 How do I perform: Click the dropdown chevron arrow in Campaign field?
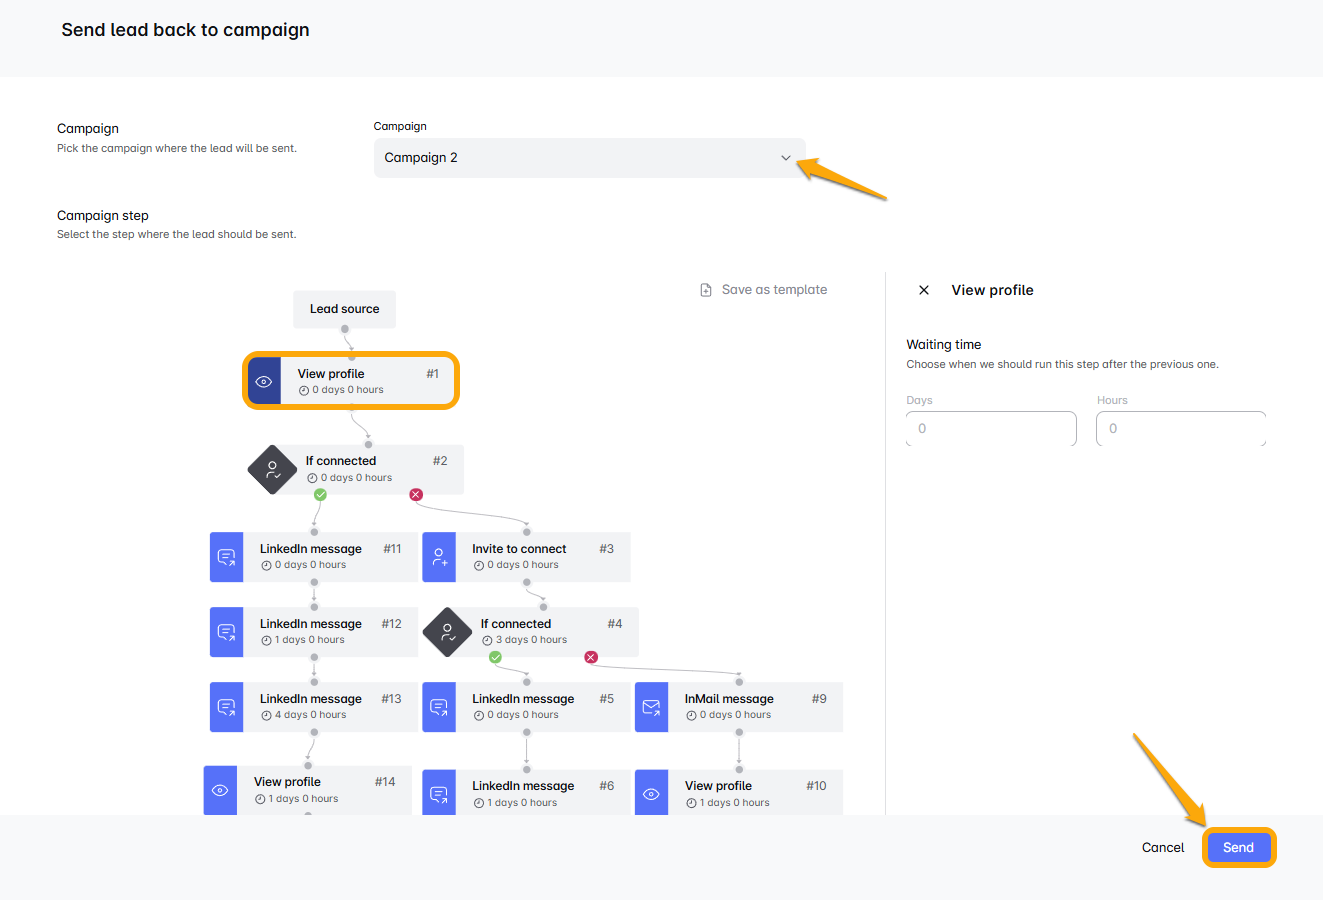tap(786, 158)
